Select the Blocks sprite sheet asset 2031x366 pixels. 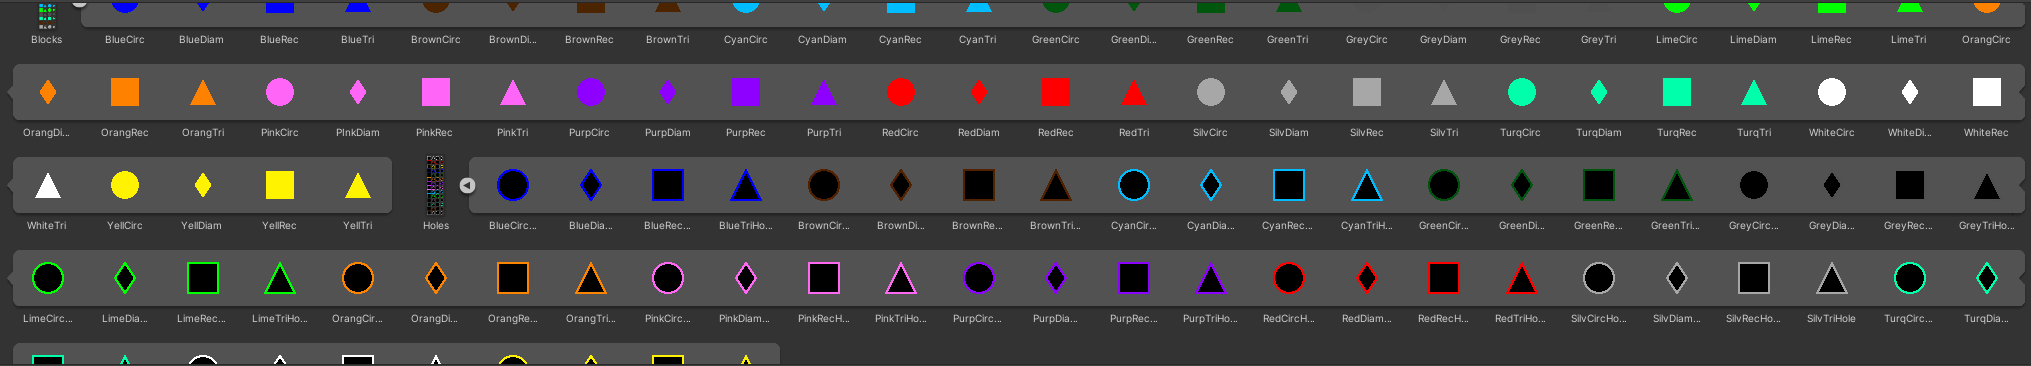click(46, 14)
